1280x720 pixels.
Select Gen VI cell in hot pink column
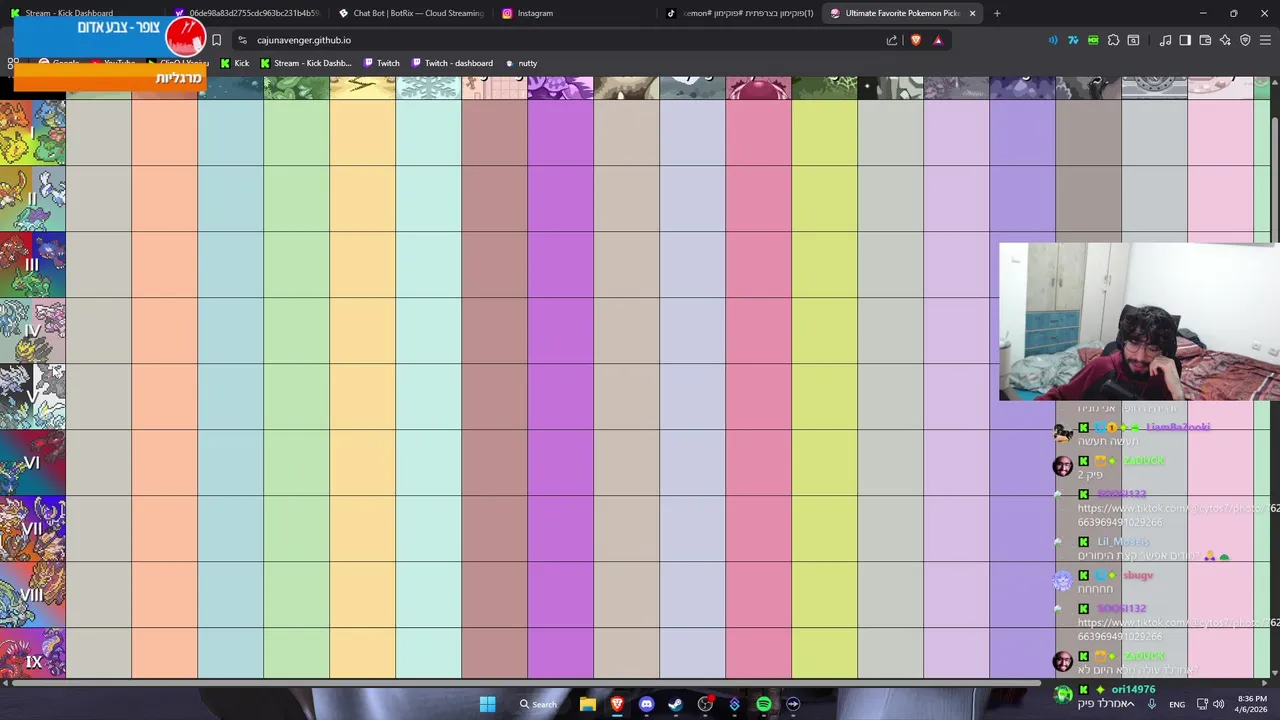(759, 463)
